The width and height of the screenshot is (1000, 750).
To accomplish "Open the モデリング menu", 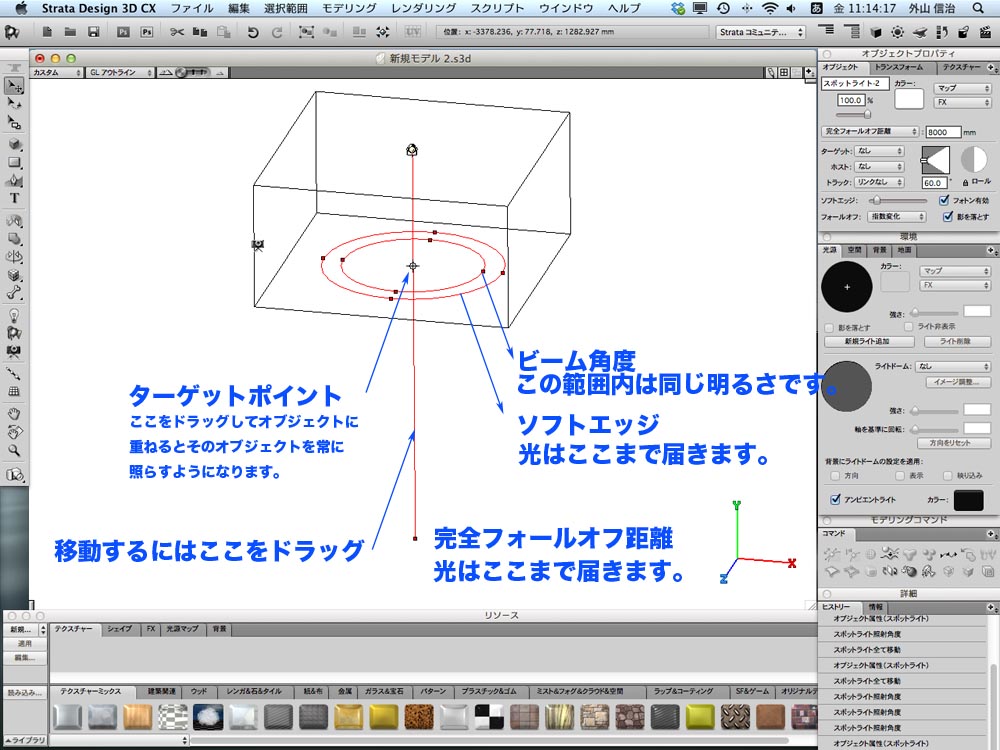I will coord(349,8).
